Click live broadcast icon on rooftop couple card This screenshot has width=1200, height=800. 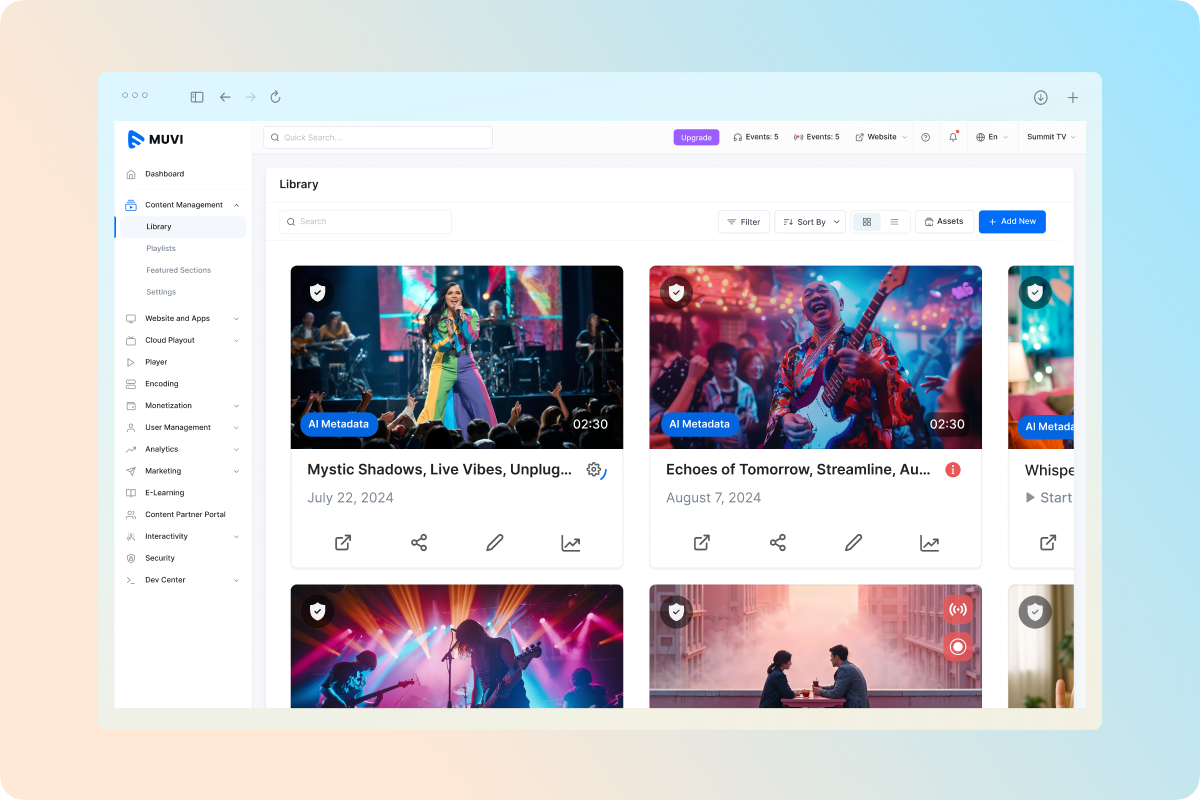coord(958,610)
